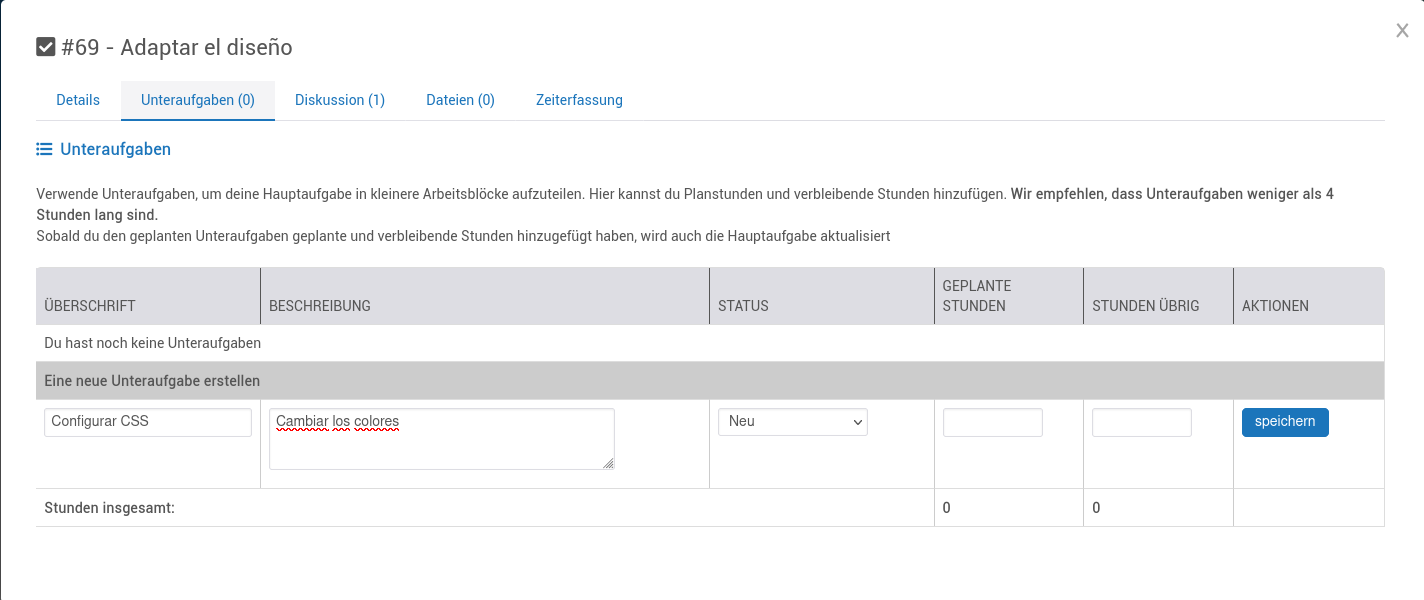Click the speichern button

pos(1285,422)
